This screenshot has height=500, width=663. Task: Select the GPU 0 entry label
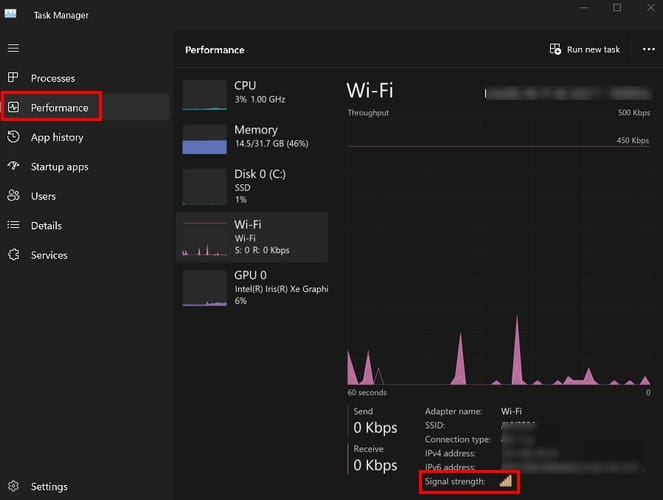(x=250, y=275)
